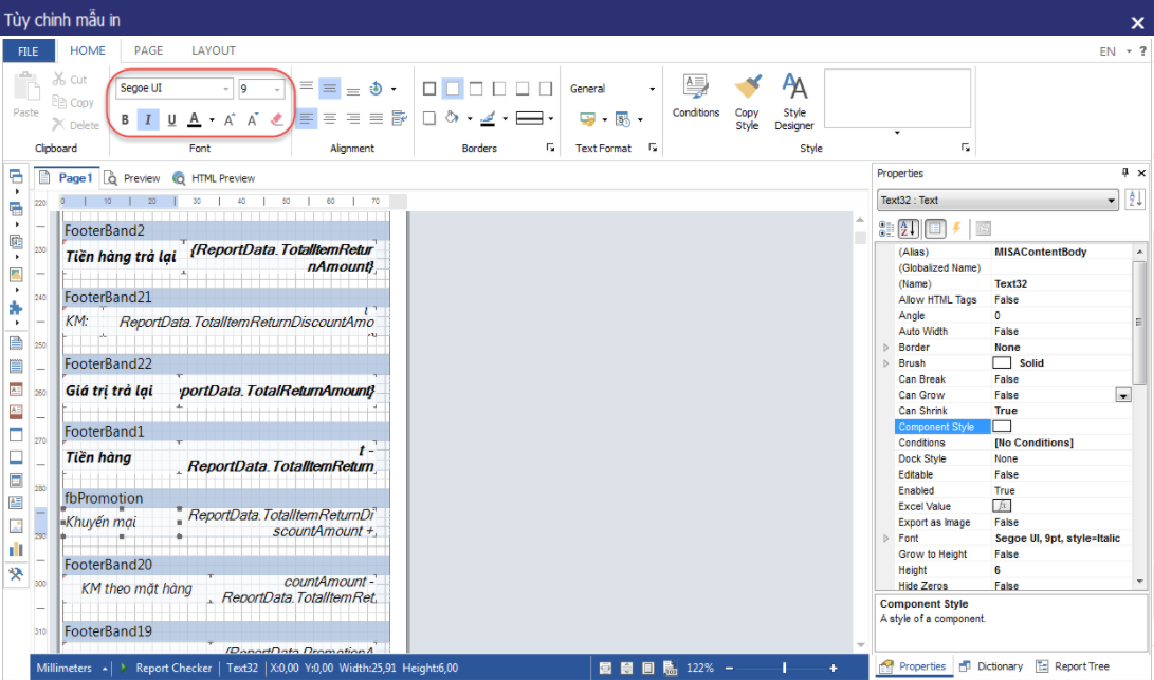Screen dimensions: 1154x680
Task: Click the grow font size icon
Action: [229, 120]
